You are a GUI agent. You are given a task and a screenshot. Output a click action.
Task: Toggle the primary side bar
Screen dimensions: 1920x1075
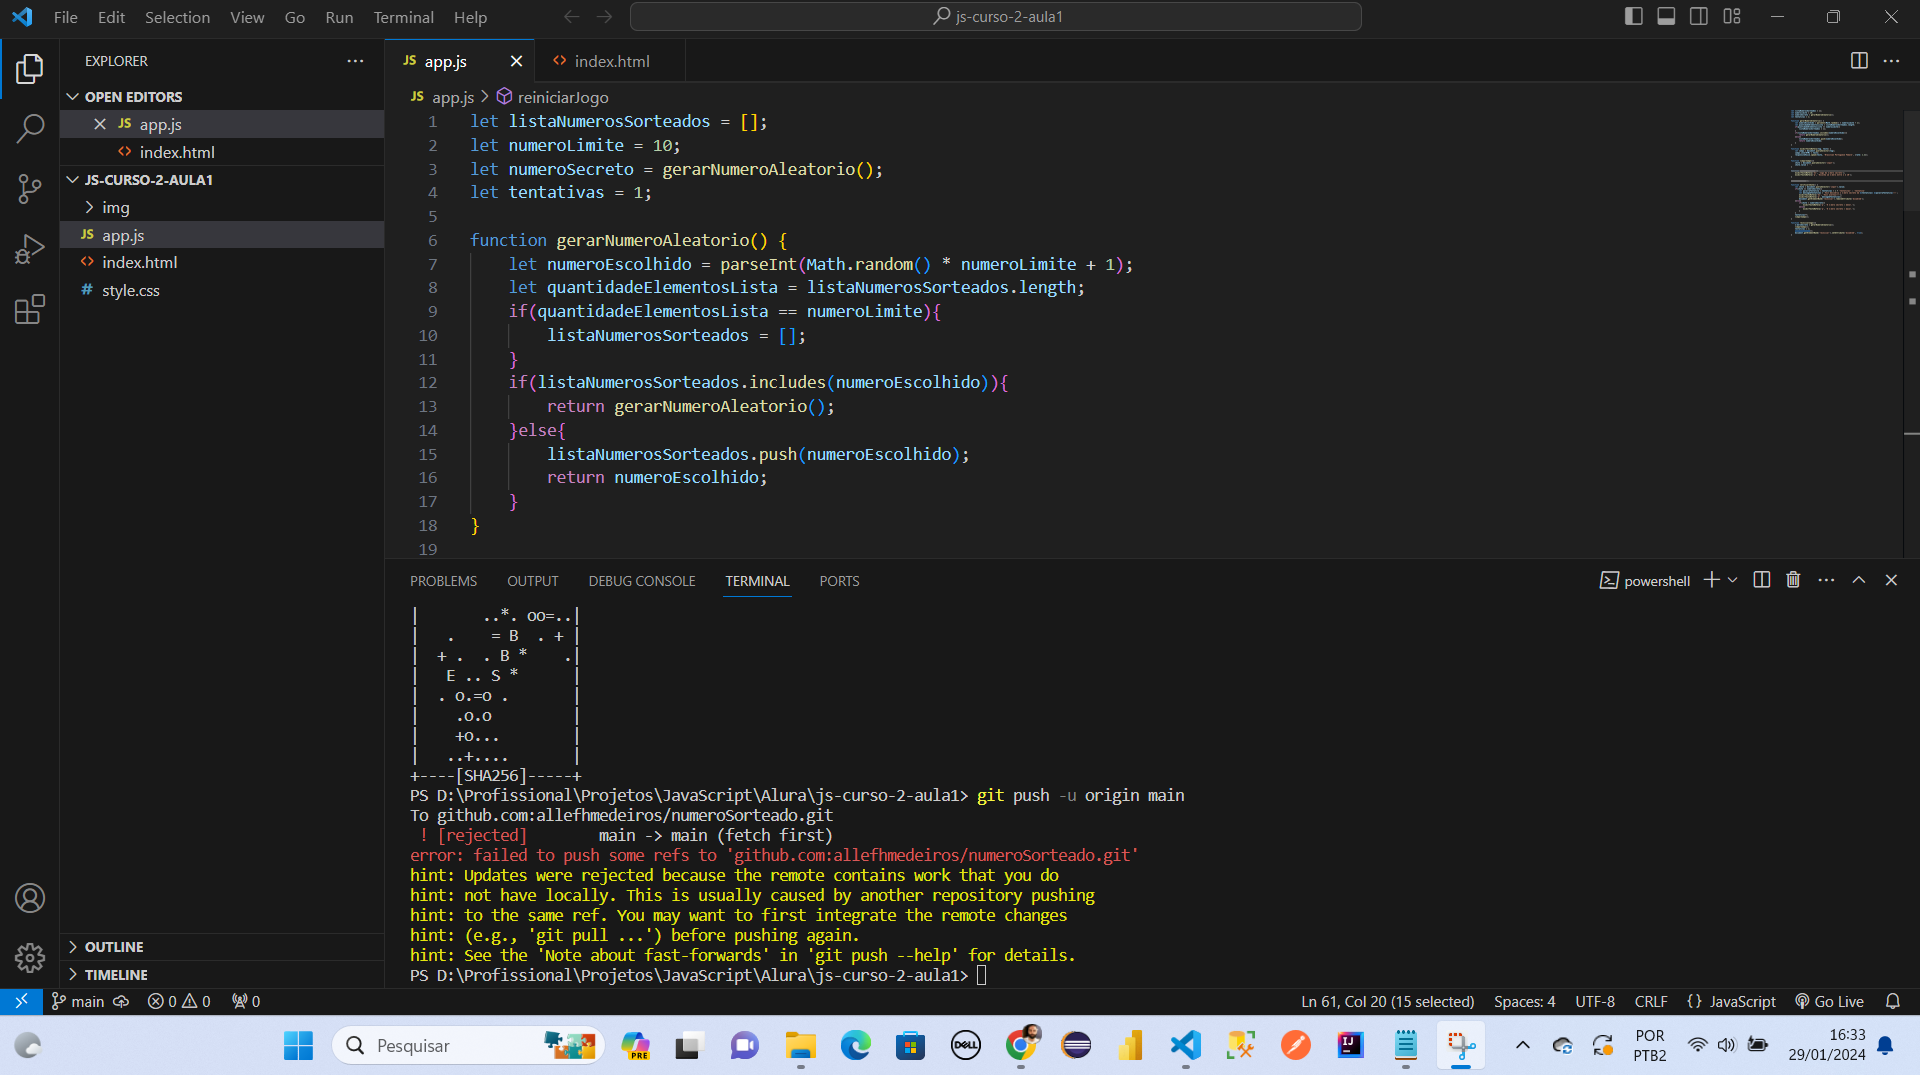(x=1633, y=16)
